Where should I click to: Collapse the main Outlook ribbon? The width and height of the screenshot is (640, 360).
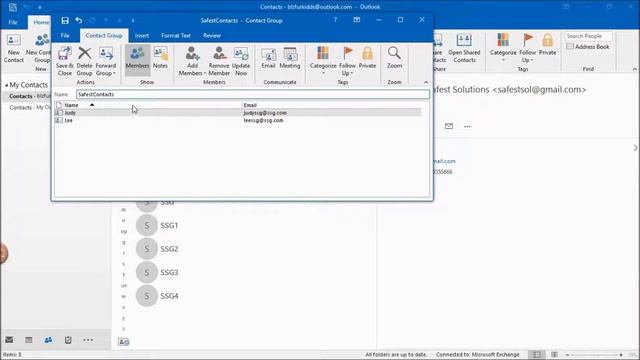(x=635, y=69)
